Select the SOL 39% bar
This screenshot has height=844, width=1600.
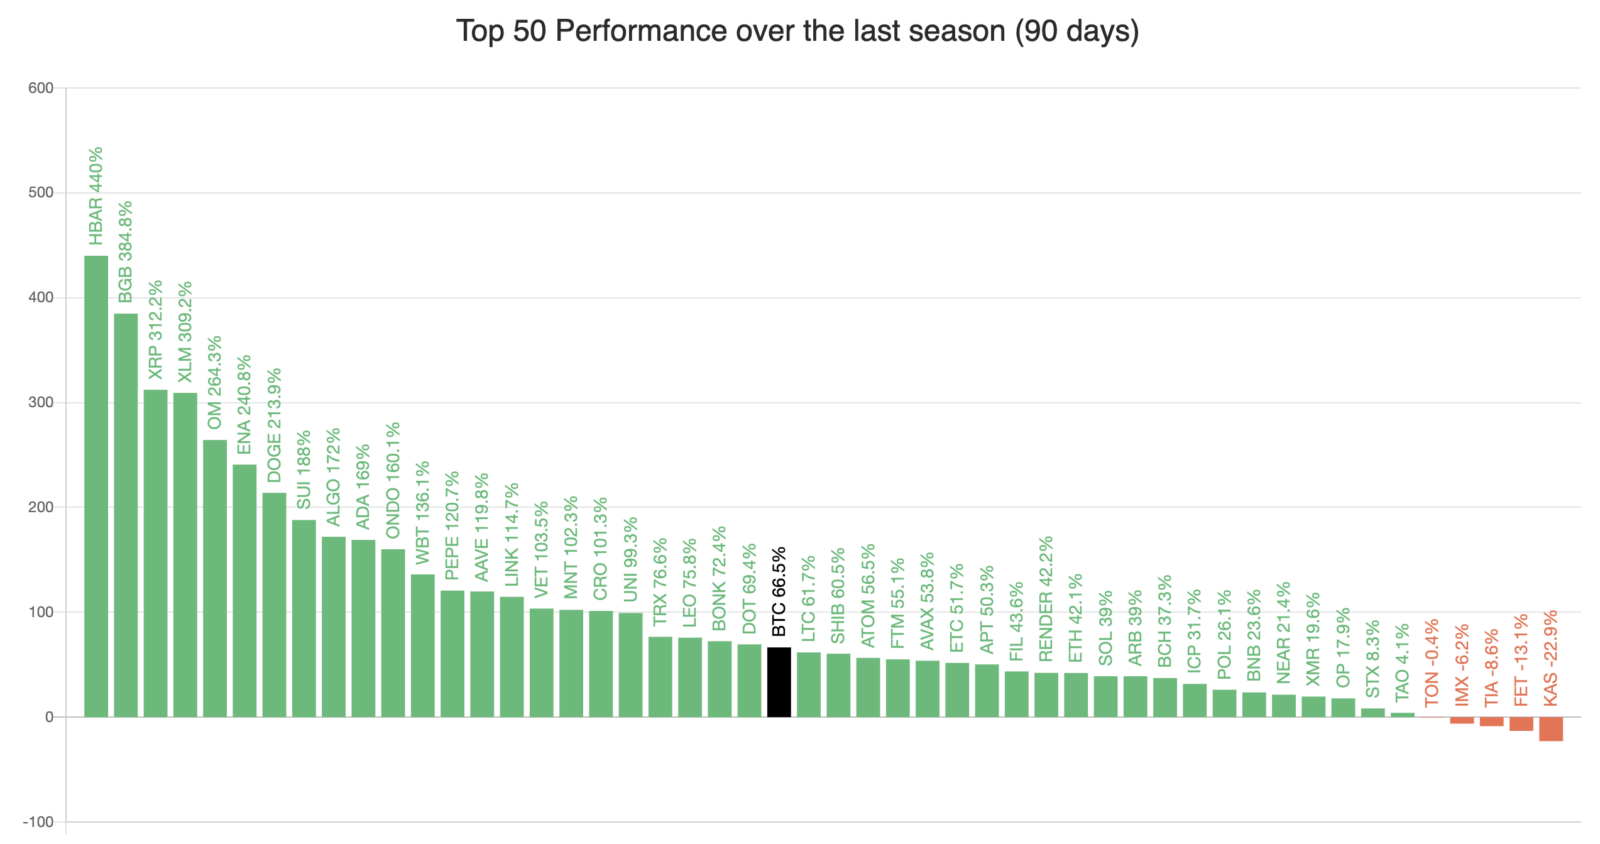tap(1106, 697)
